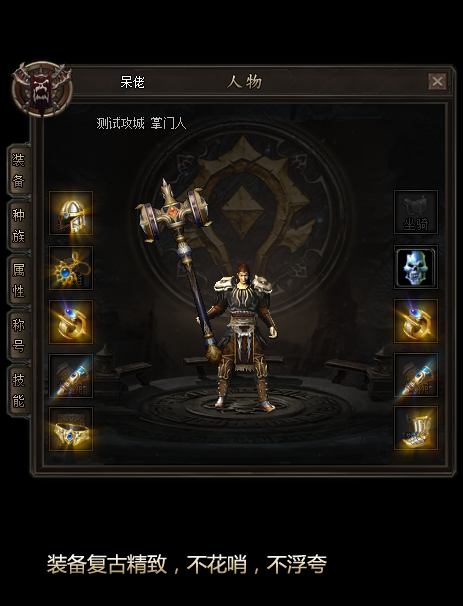Open the 属性 attributes tab
Screen dimensions: 463x606
[19, 281]
